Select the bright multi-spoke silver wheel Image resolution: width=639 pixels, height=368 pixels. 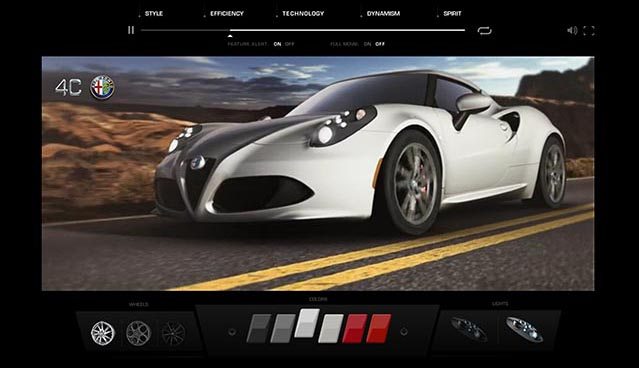click(x=103, y=333)
